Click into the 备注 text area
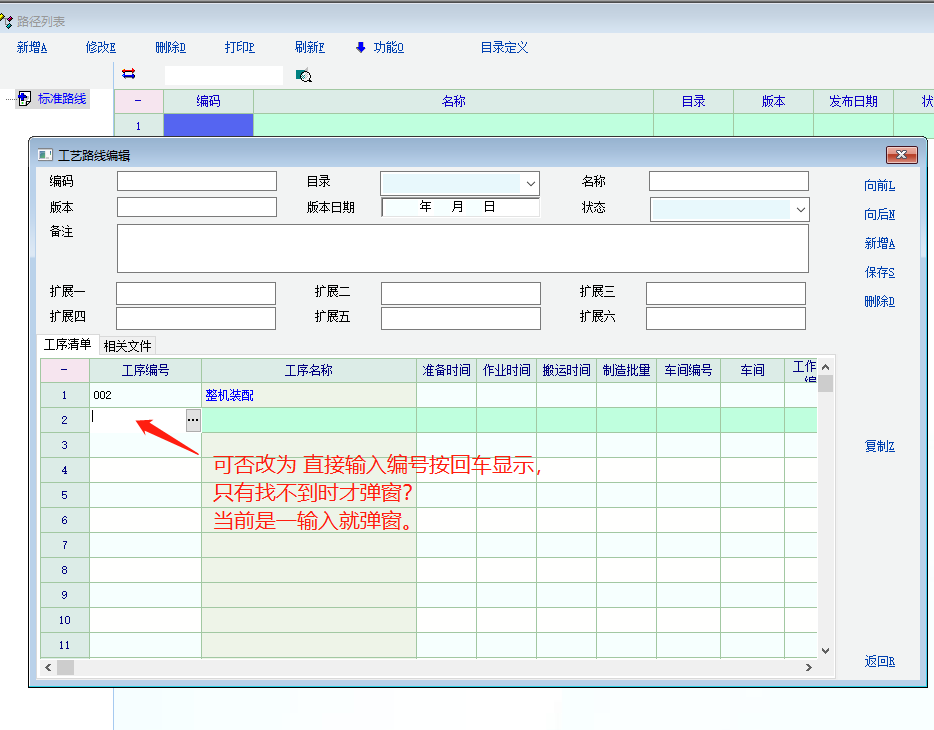Image resolution: width=934 pixels, height=730 pixels. coord(462,248)
